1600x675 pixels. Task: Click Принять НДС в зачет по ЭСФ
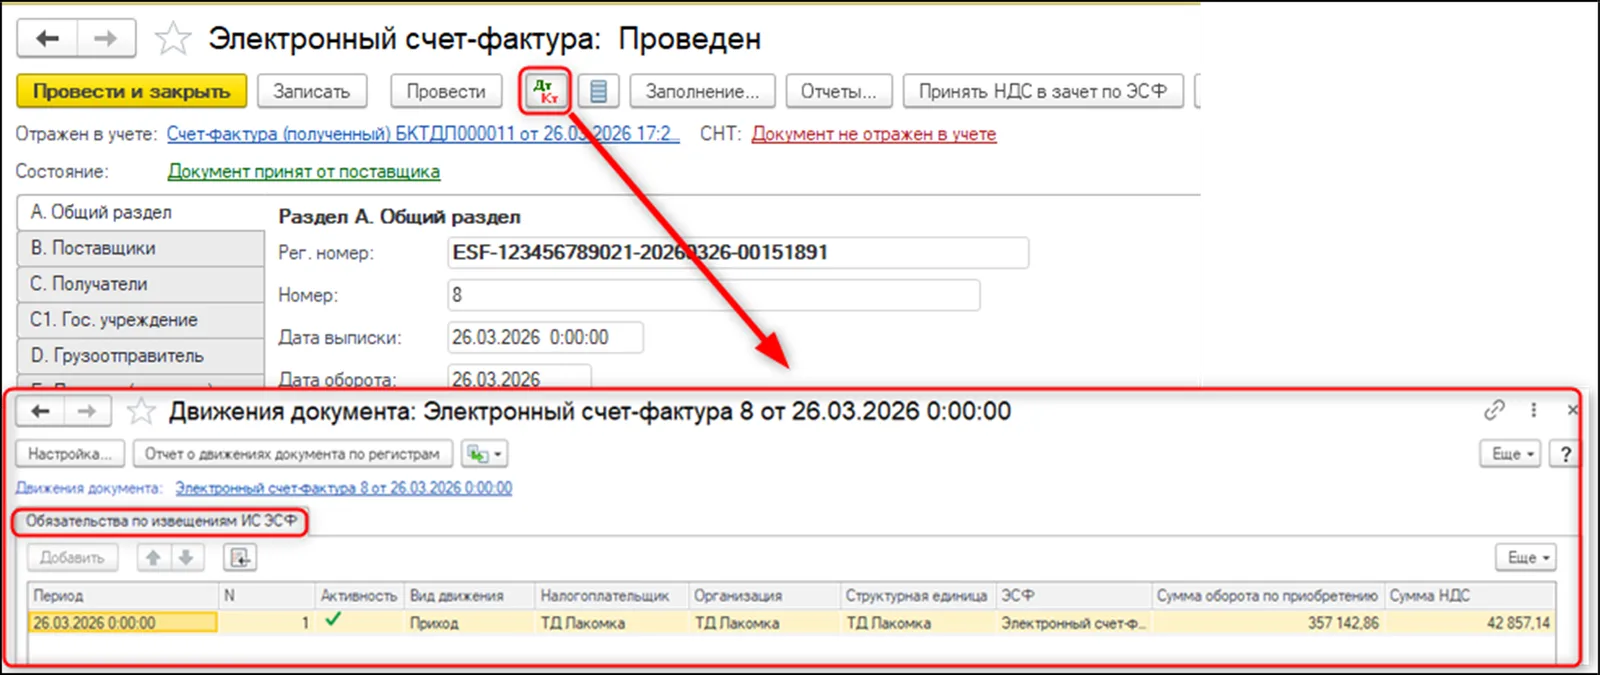[1043, 91]
